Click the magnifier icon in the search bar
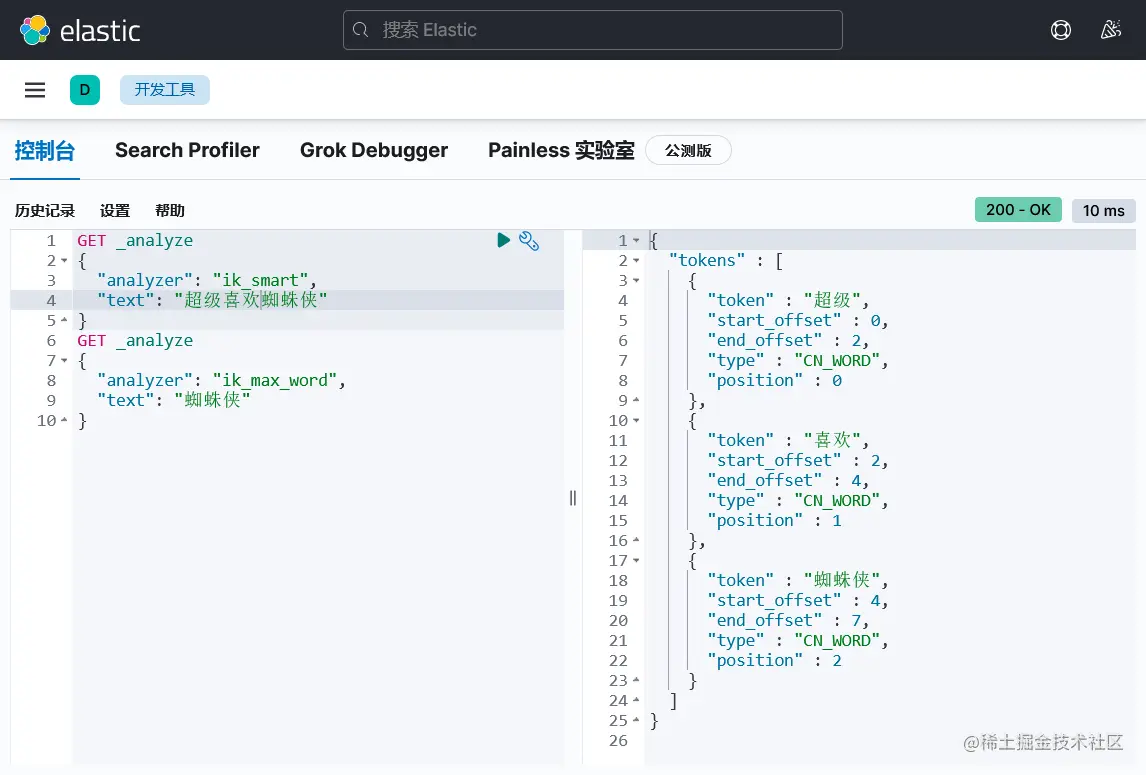Image resolution: width=1146 pixels, height=775 pixels. (361, 30)
